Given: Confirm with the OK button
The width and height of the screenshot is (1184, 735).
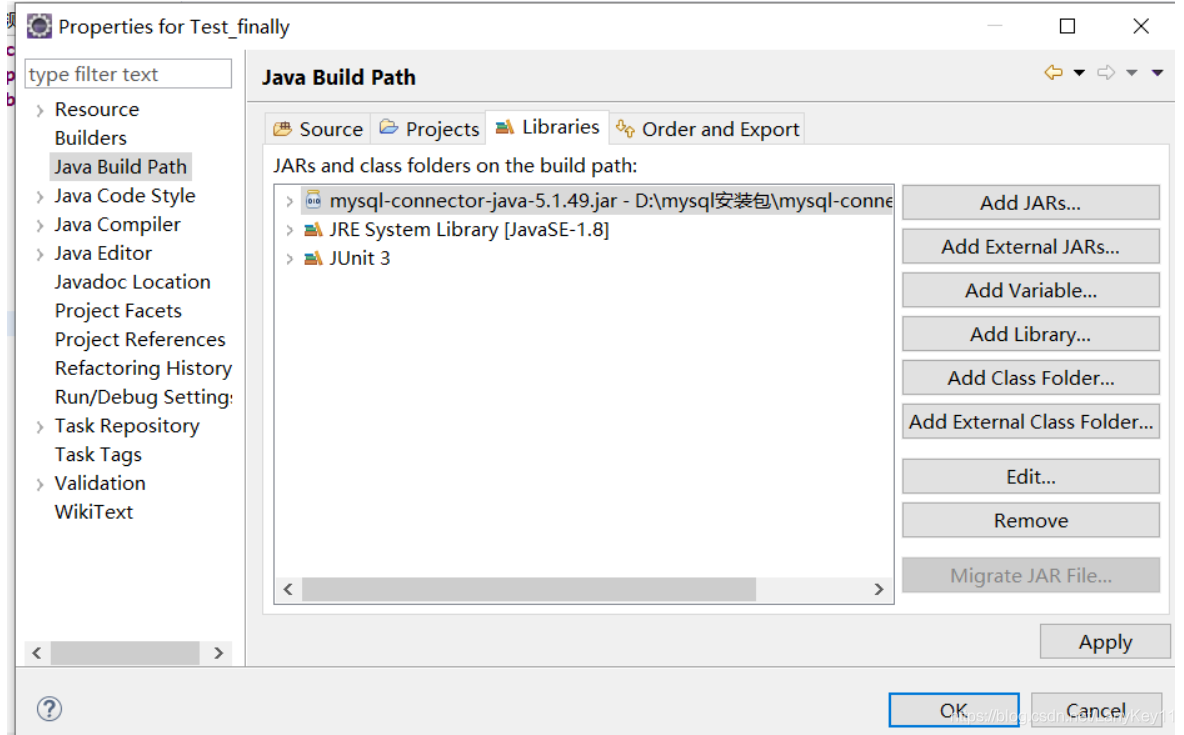Looking at the screenshot, I should tap(954, 710).
